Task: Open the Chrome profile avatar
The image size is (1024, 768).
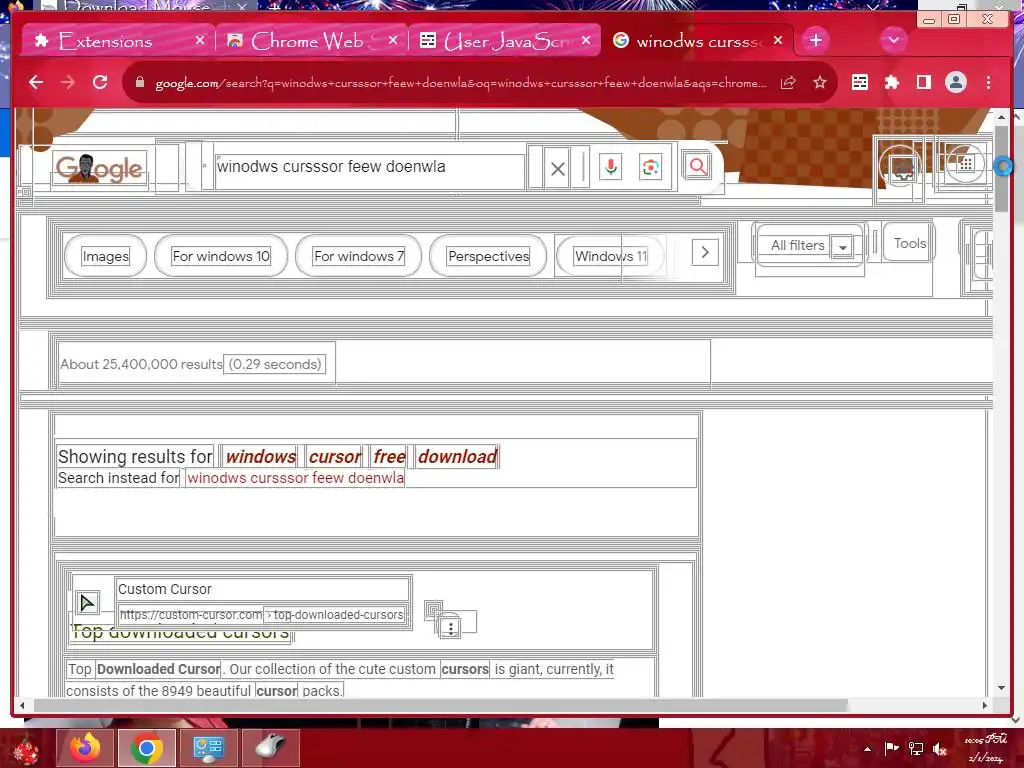Action: coord(955,82)
